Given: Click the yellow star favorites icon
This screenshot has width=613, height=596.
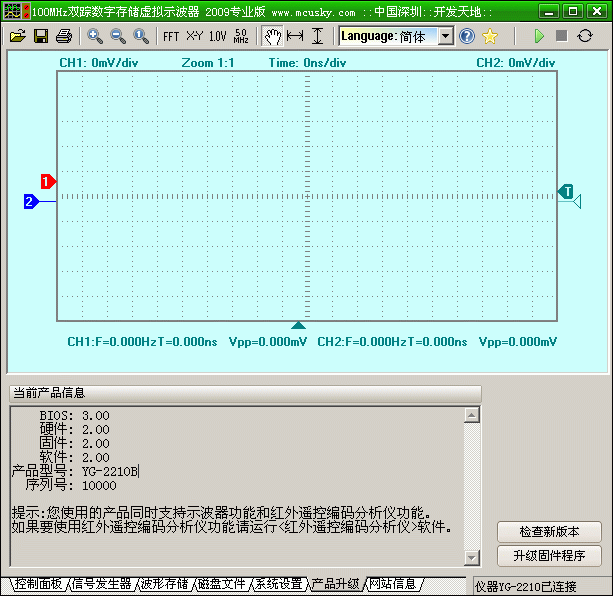Looking at the screenshot, I should 490,36.
